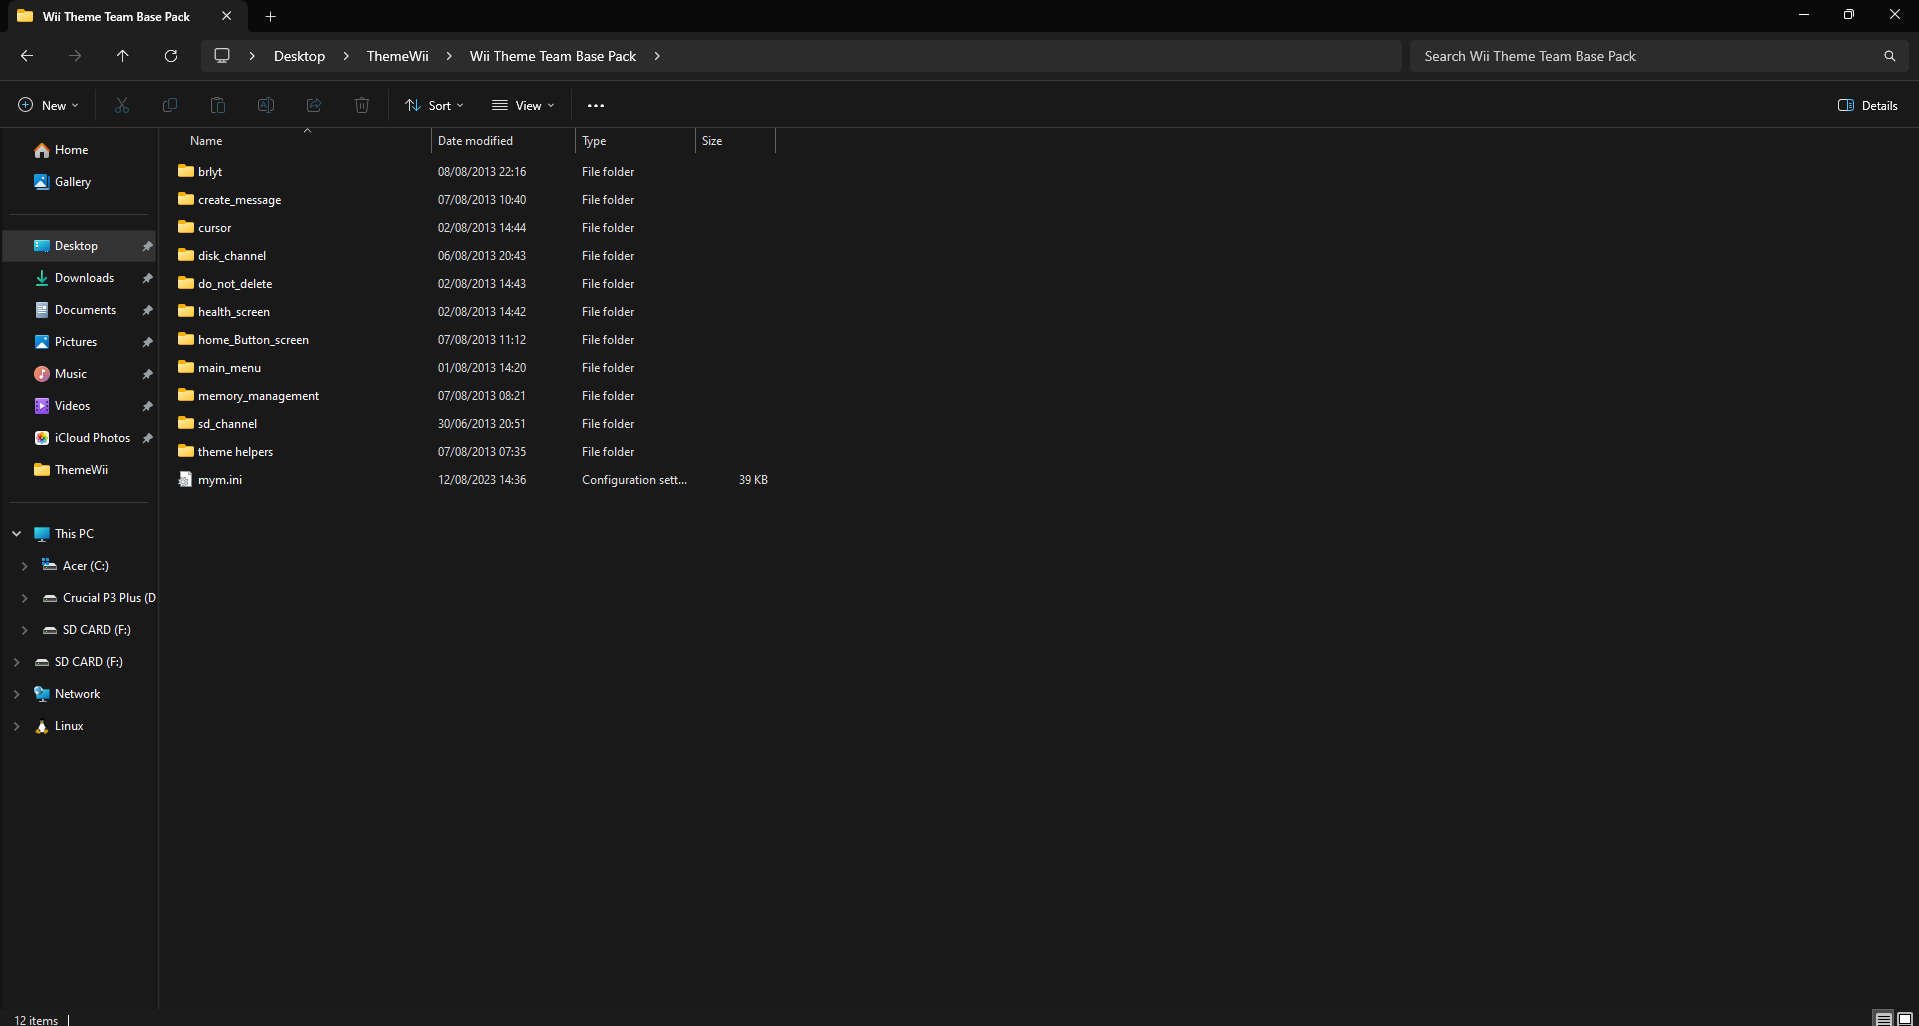Expand chevron after ThemeWii in breadcrumb
This screenshot has height=1026, width=1919.
pyautogui.click(x=449, y=56)
